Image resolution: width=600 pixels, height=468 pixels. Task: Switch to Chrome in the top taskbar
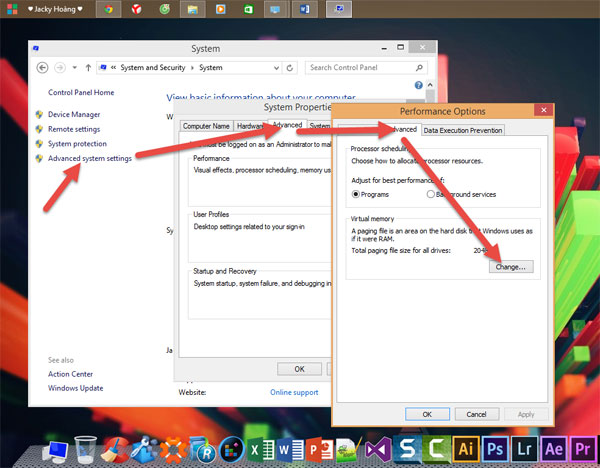coord(108,9)
